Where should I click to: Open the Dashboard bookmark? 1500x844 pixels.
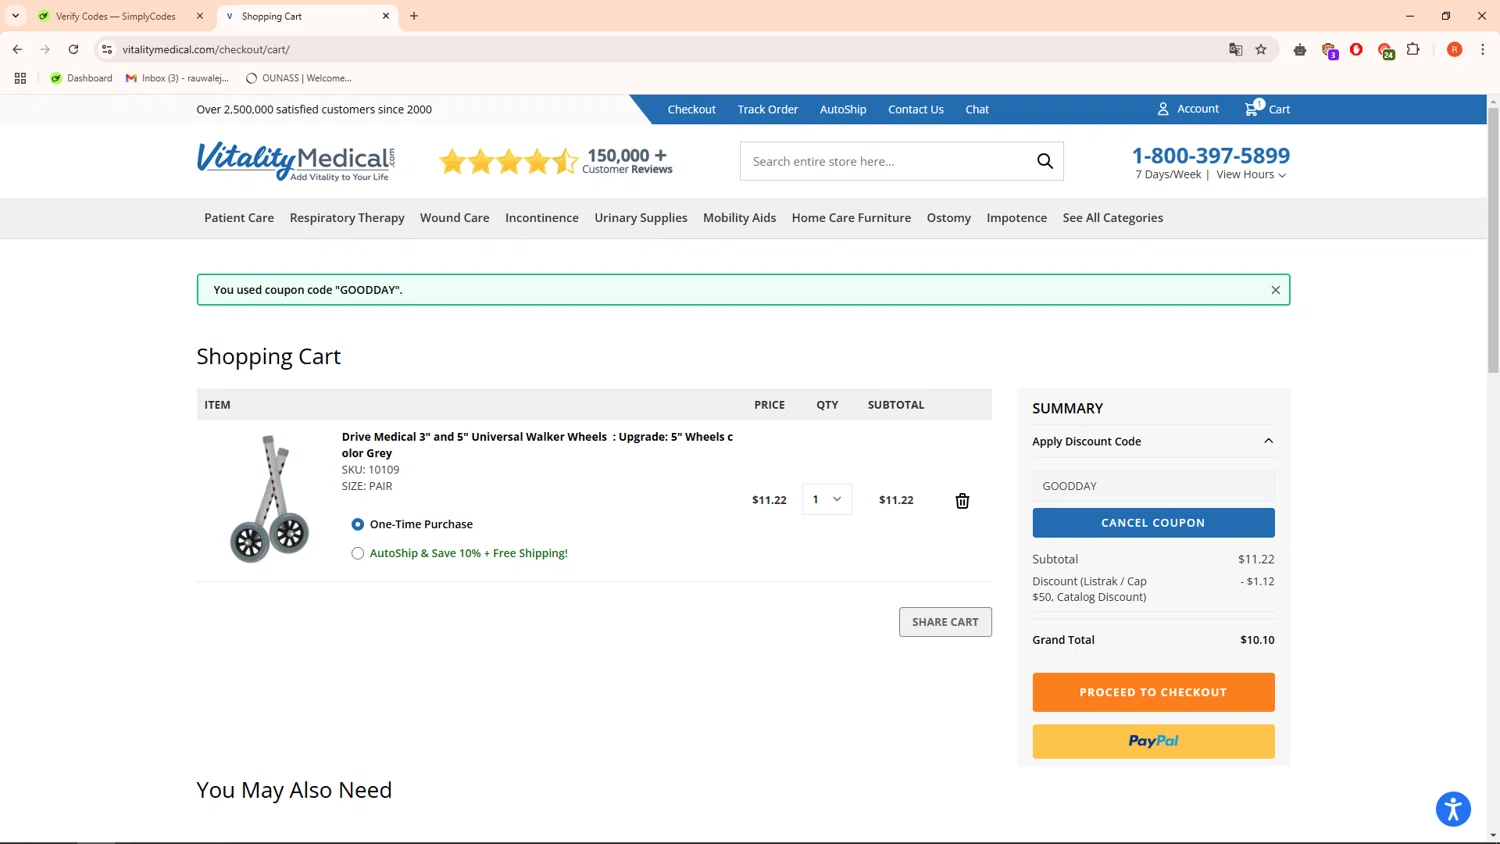81,78
